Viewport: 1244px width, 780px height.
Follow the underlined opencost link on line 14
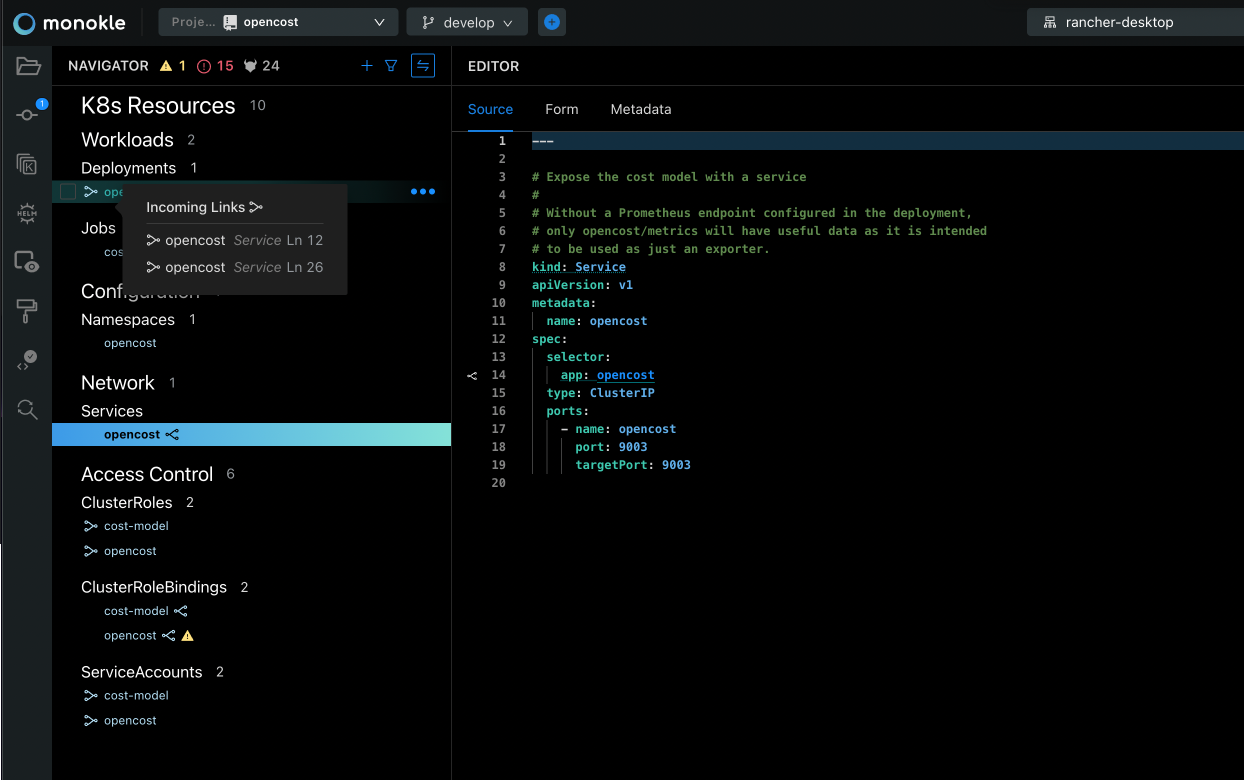point(625,375)
